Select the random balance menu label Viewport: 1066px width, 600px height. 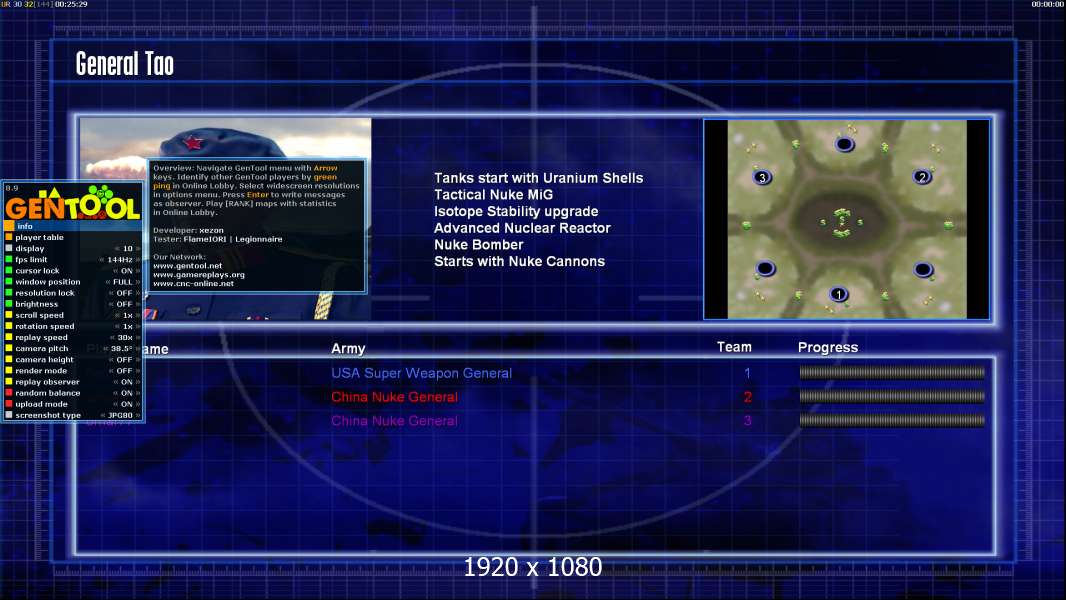[x=48, y=393]
